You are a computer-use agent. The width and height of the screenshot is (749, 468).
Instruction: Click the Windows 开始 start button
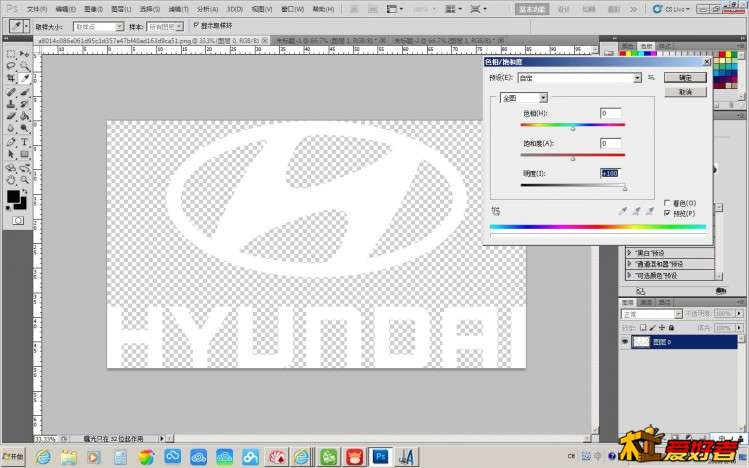pyautogui.click(x=13, y=457)
